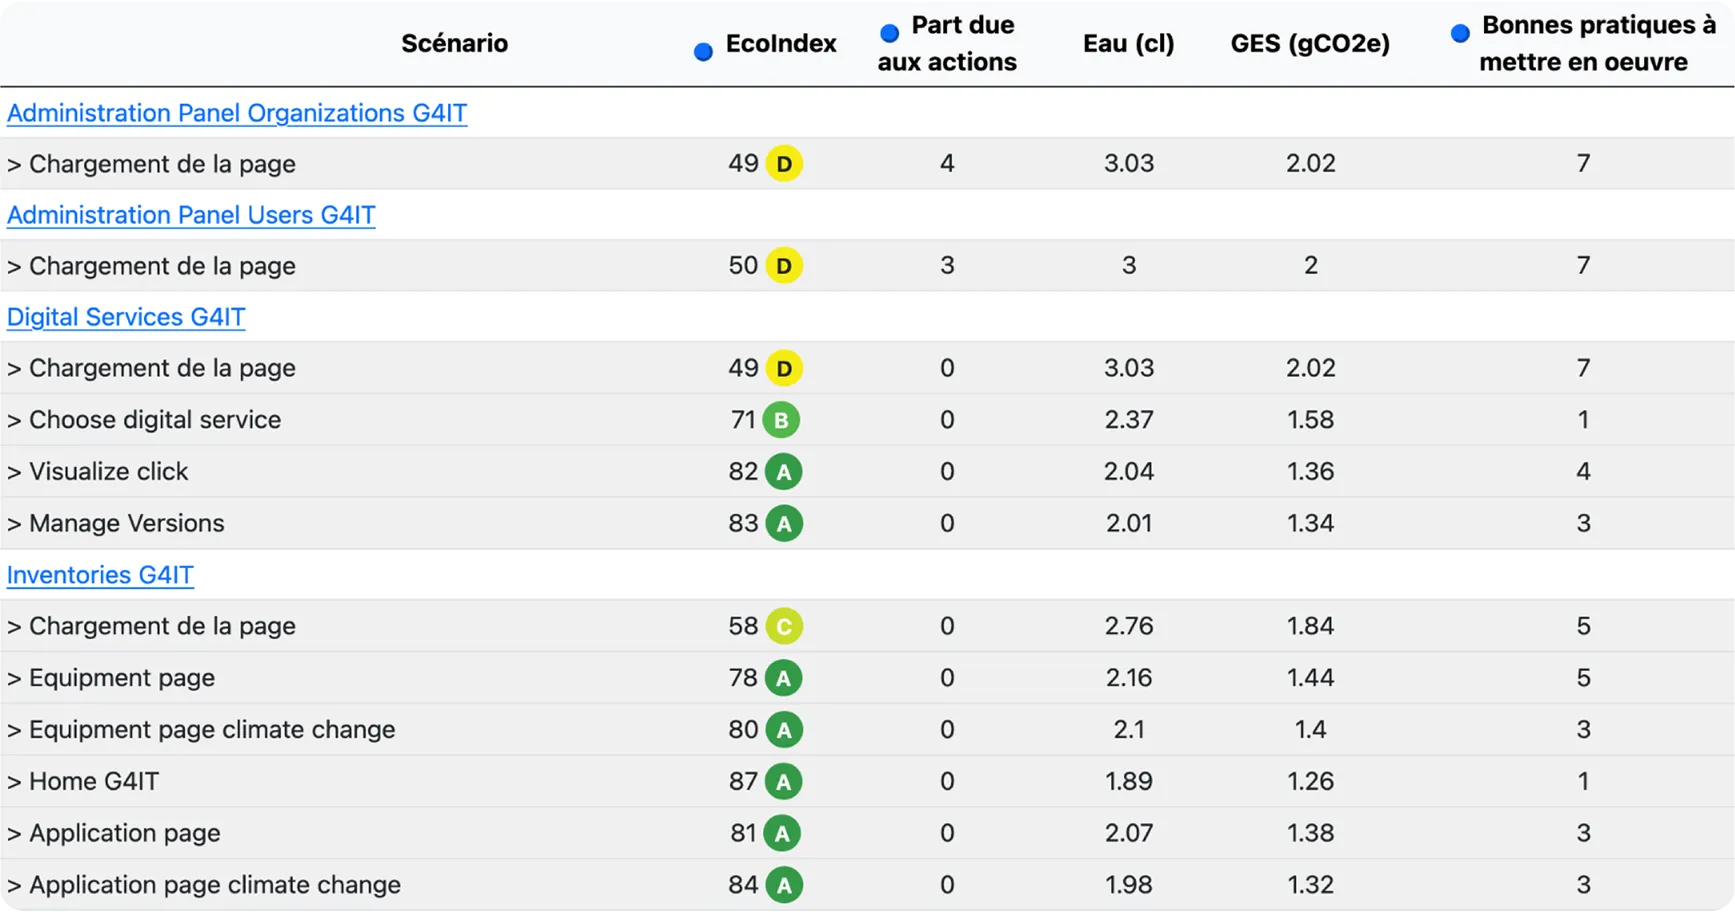Click the A grade badge for Manage Versions
1735x912 pixels.
point(784,523)
